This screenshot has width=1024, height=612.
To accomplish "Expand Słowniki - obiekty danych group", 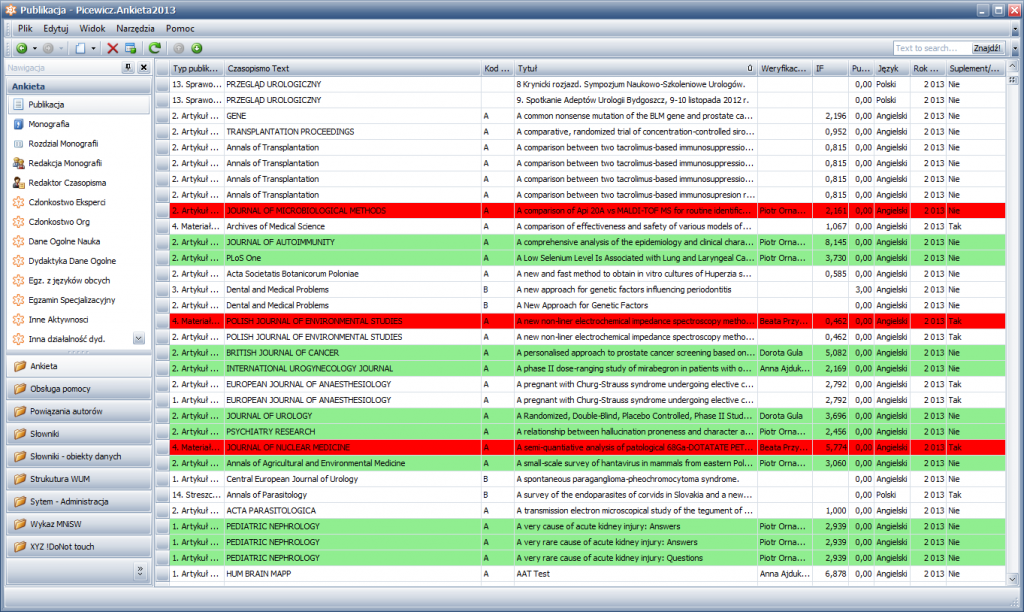I will point(79,457).
